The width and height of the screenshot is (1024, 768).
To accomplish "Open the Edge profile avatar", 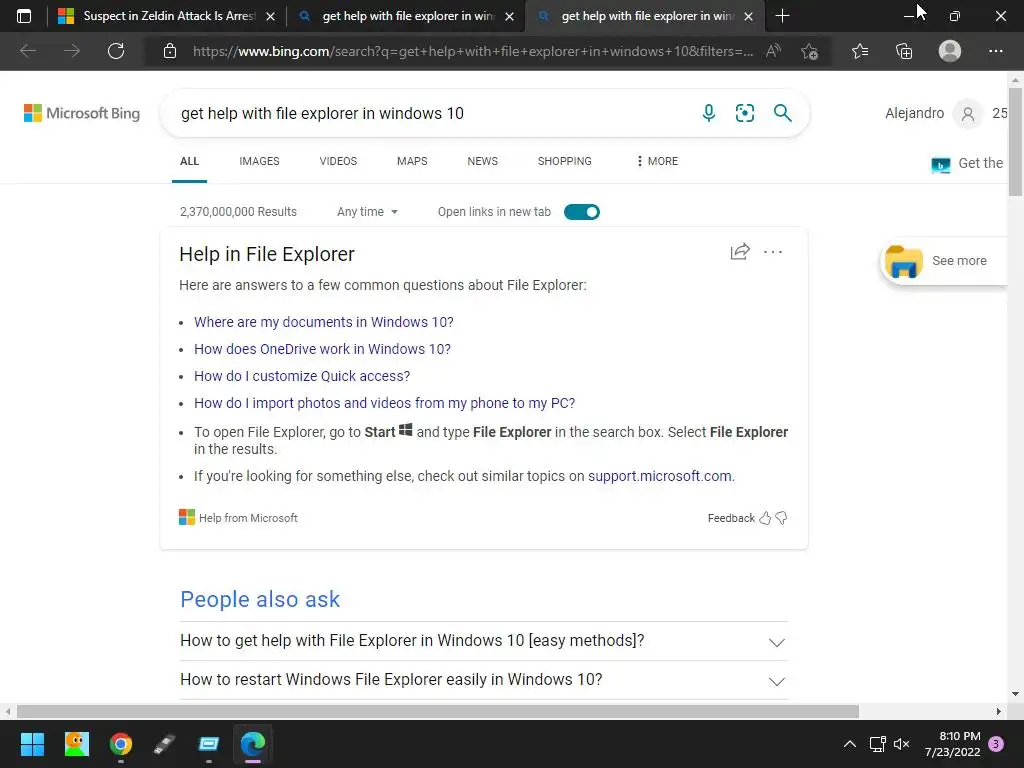I will pos(950,51).
